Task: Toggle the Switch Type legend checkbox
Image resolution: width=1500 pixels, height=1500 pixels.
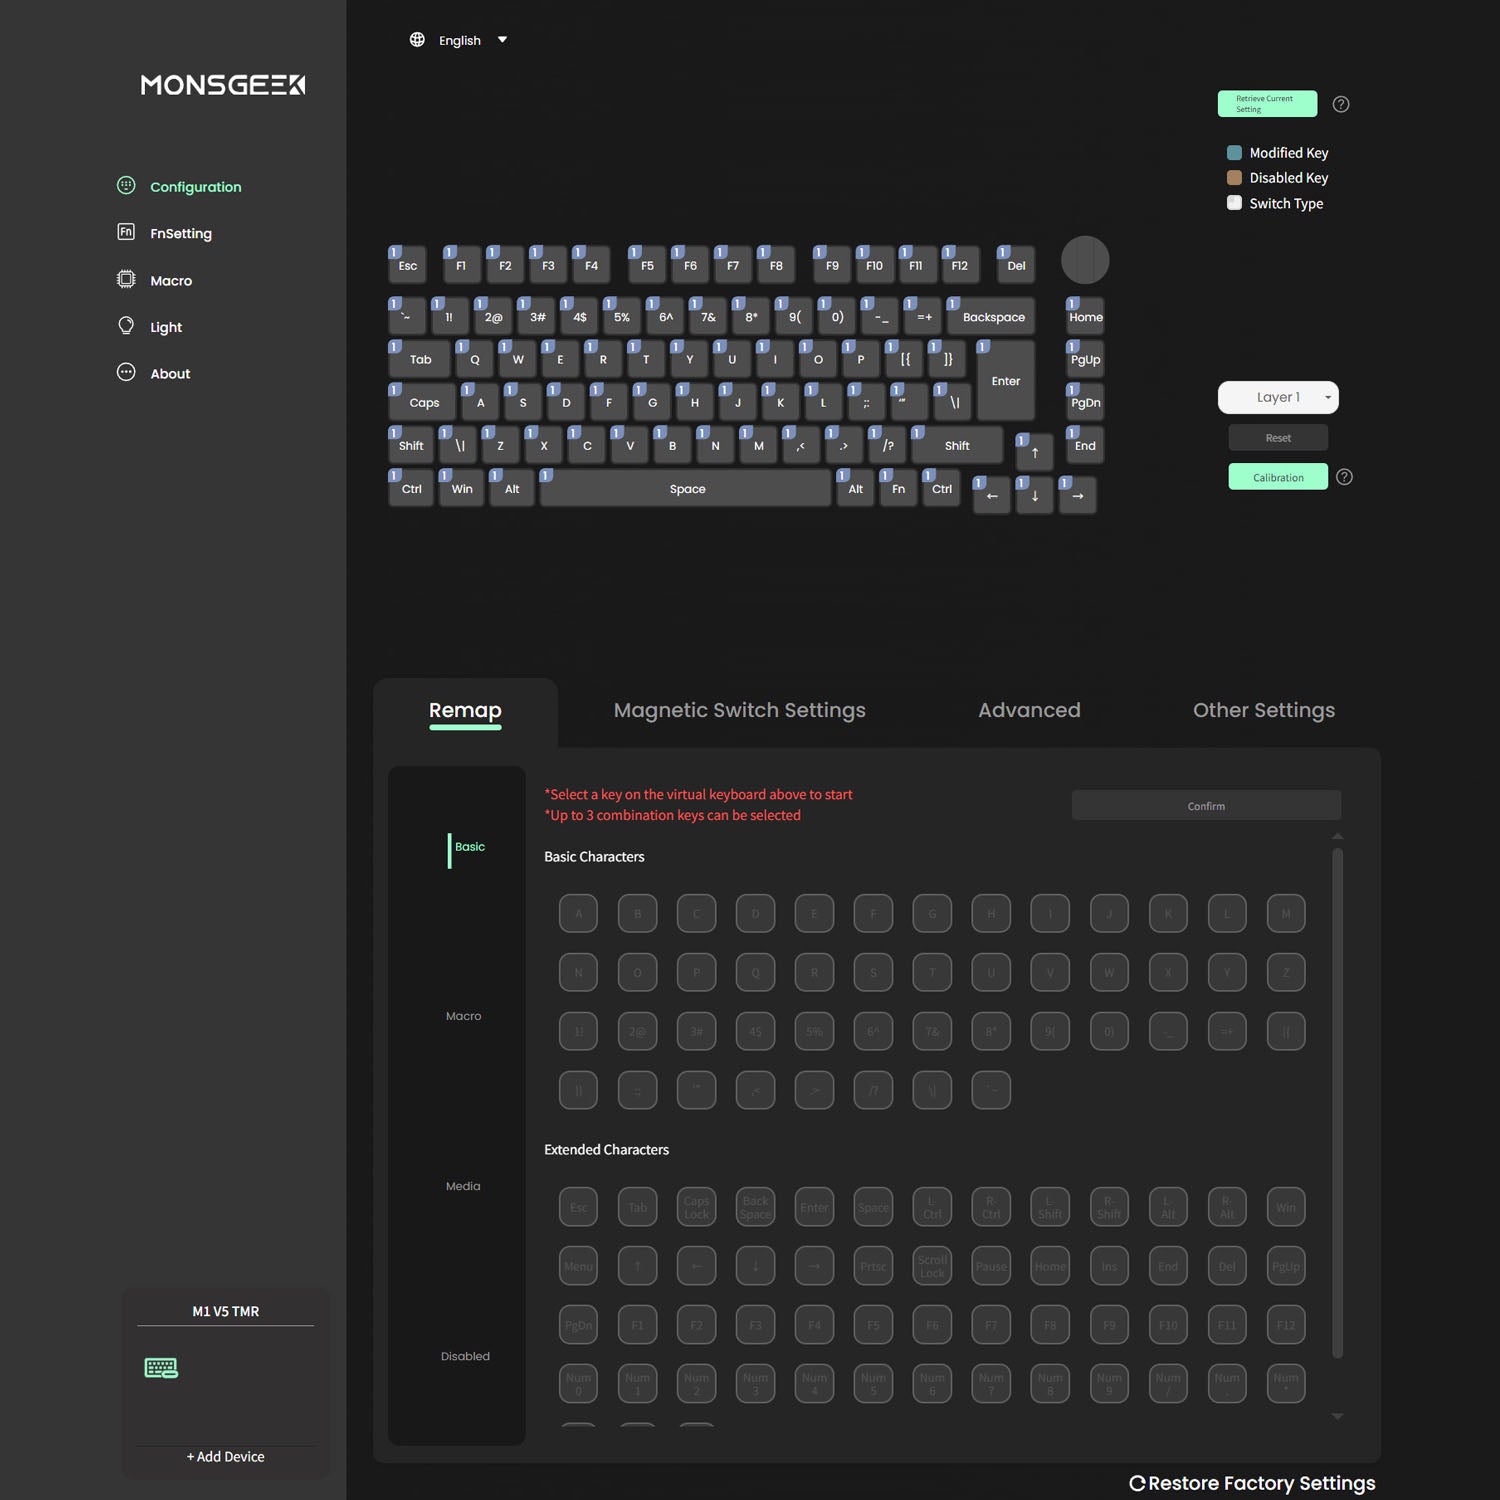Action: click(1234, 203)
